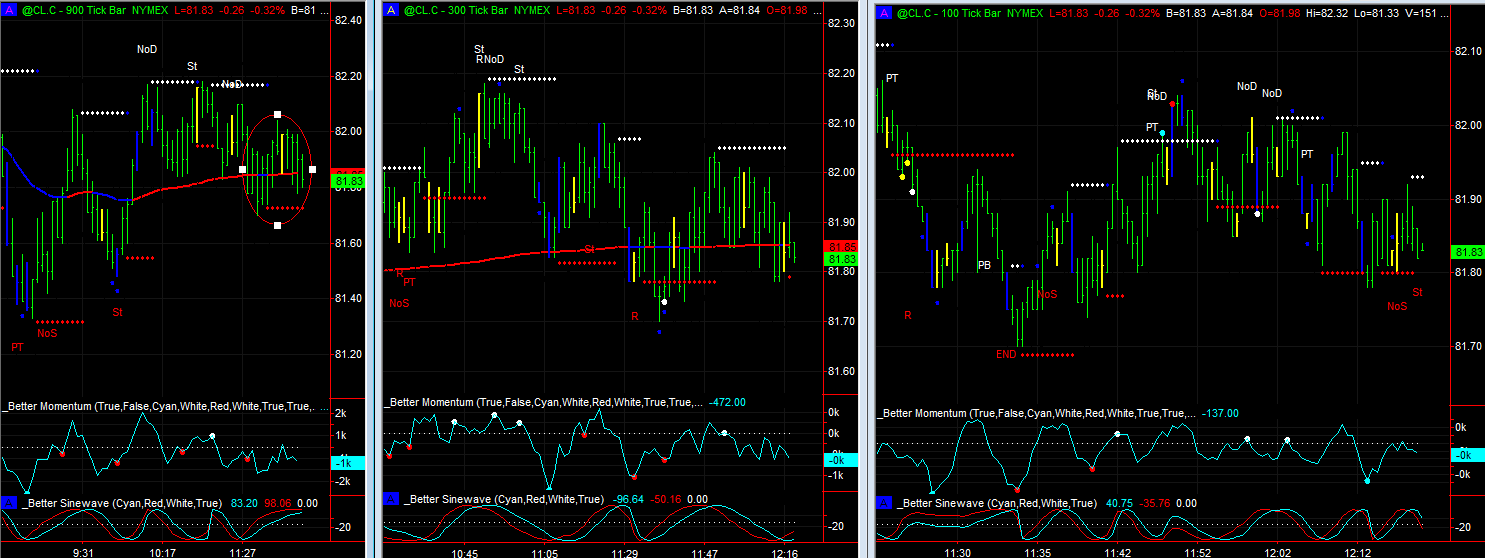Click the 98.06 sinewave value

tap(278, 503)
